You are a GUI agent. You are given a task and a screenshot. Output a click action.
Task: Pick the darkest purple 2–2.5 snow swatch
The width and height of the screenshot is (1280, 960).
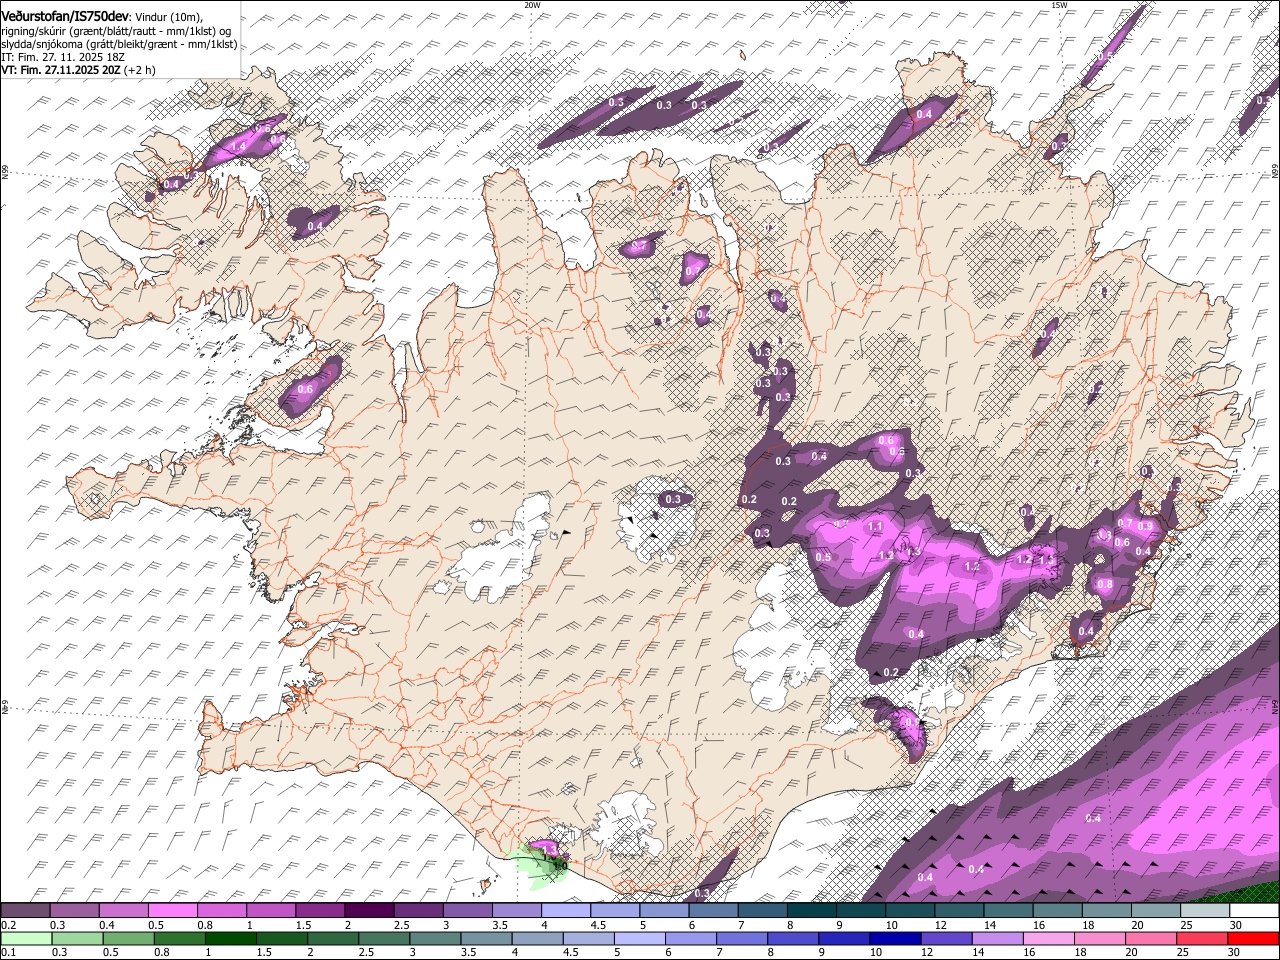pos(369,911)
